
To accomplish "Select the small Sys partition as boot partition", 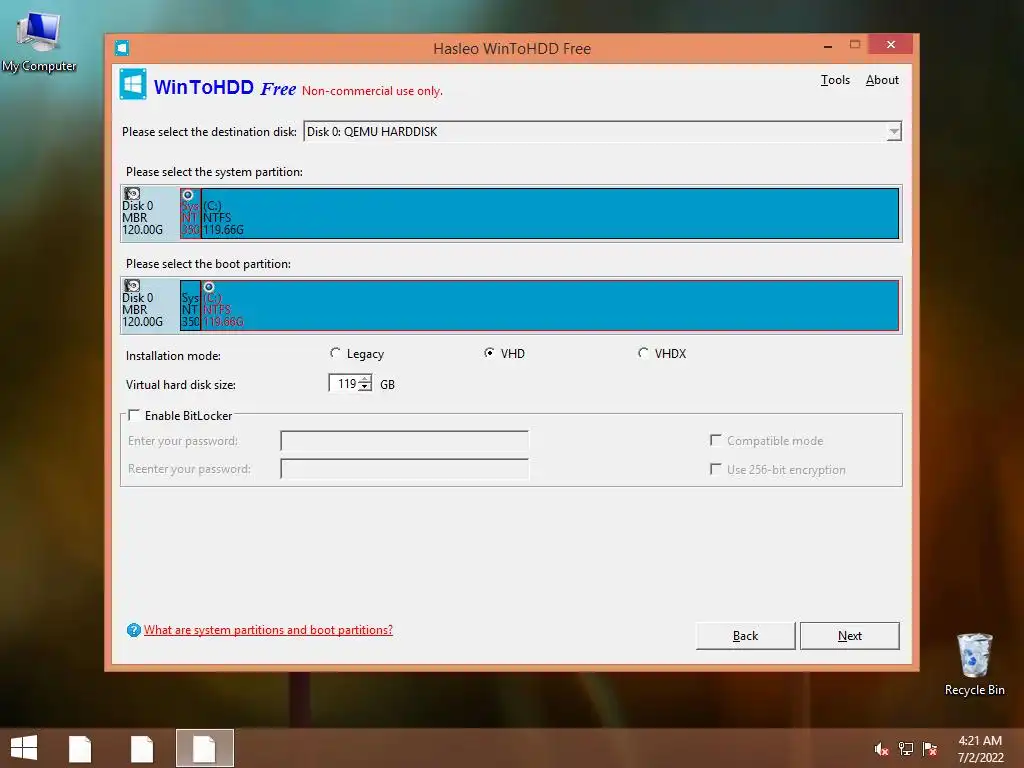I will point(190,305).
